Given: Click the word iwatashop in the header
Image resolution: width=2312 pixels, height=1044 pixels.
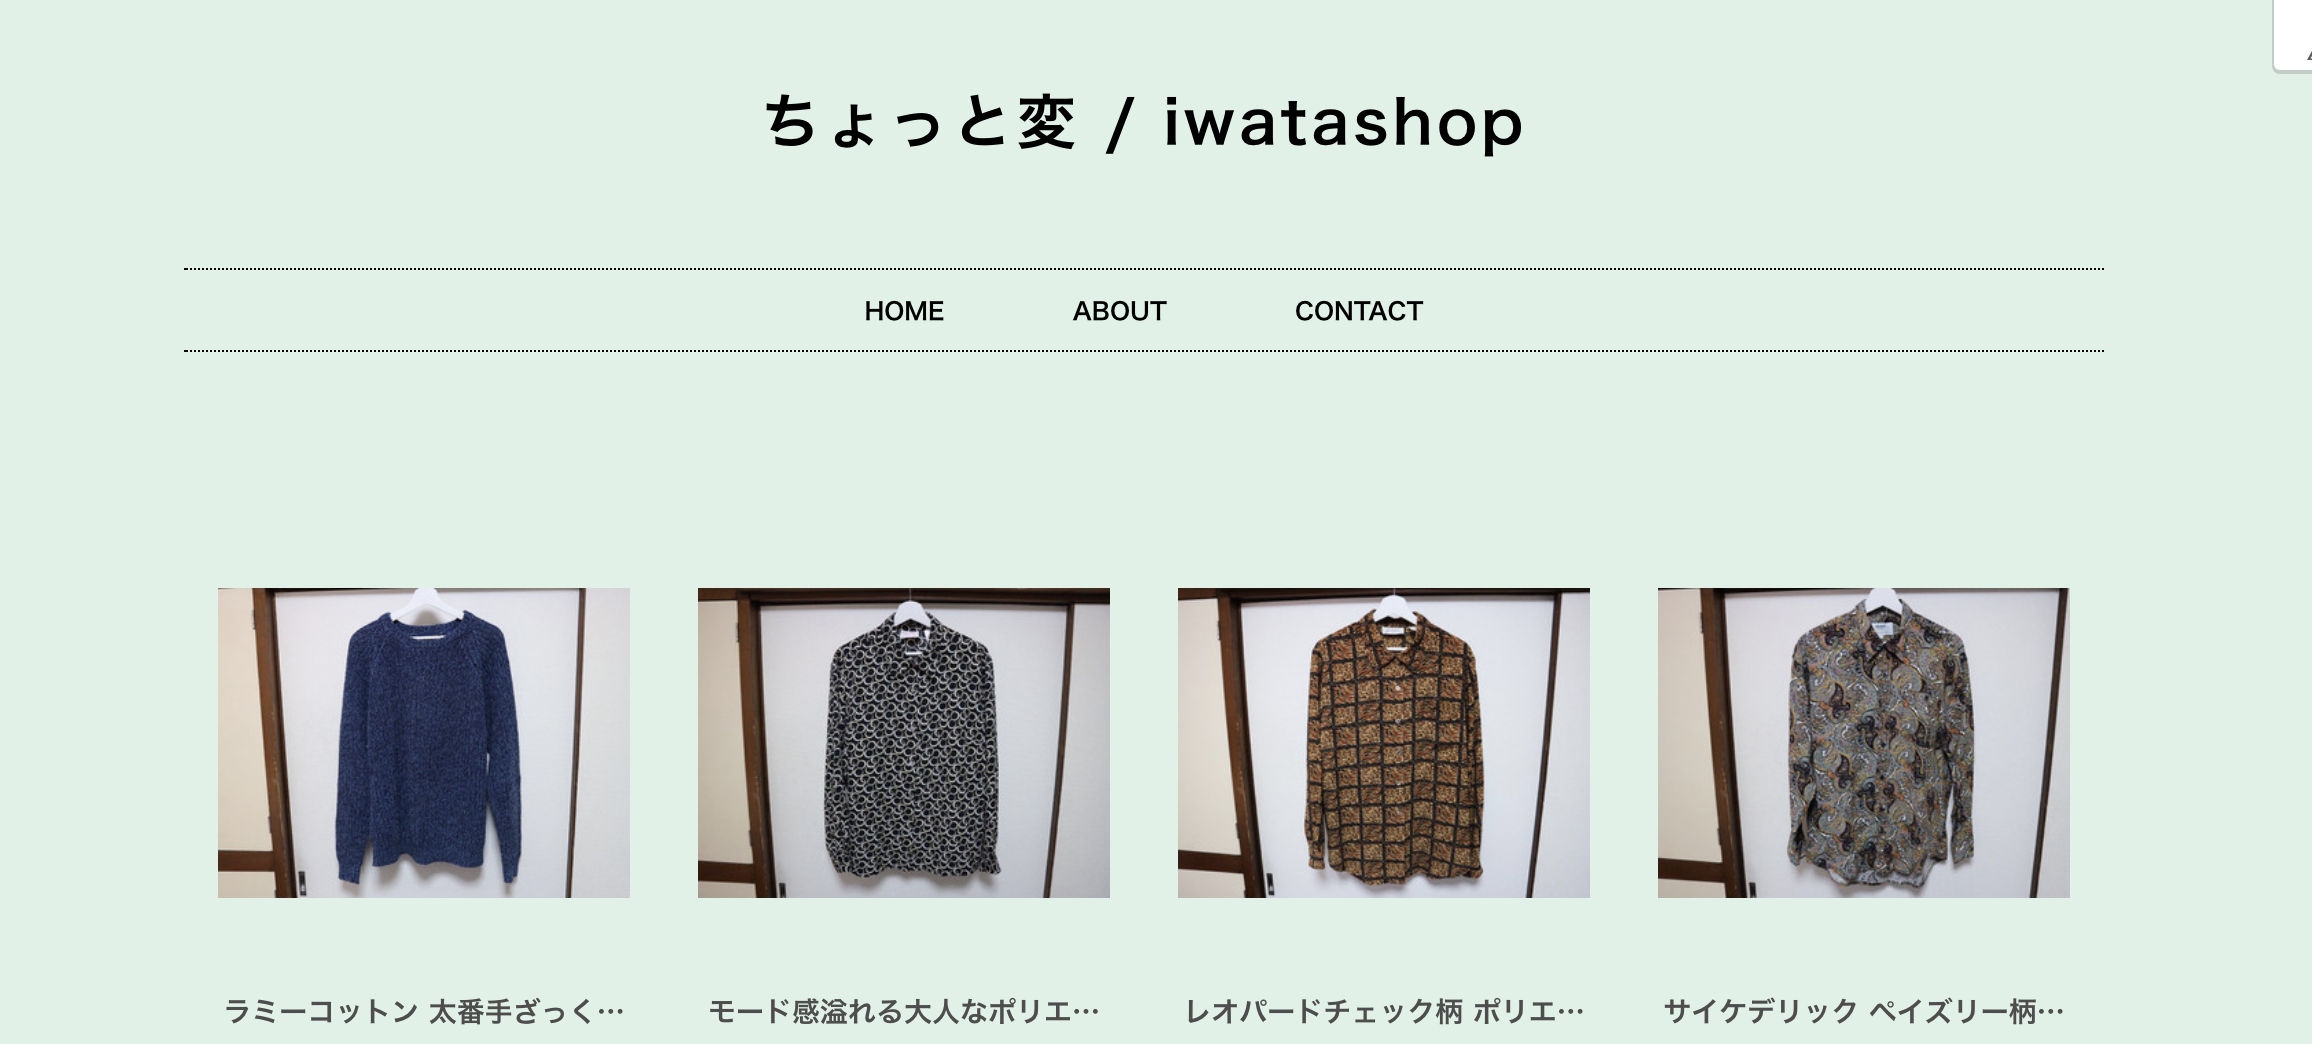Looking at the screenshot, I should point(1344,122).
